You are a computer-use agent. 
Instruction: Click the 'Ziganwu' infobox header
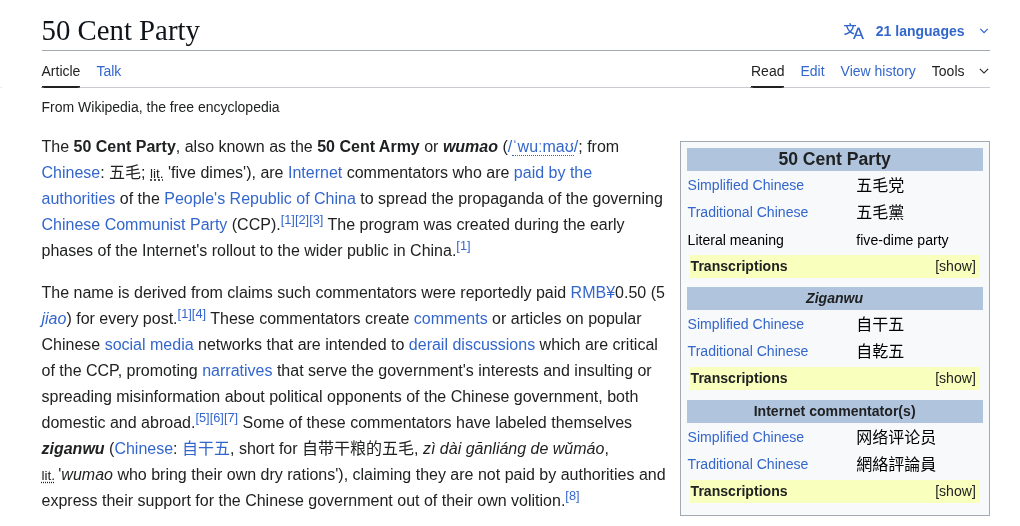click(x=835, y=298)
